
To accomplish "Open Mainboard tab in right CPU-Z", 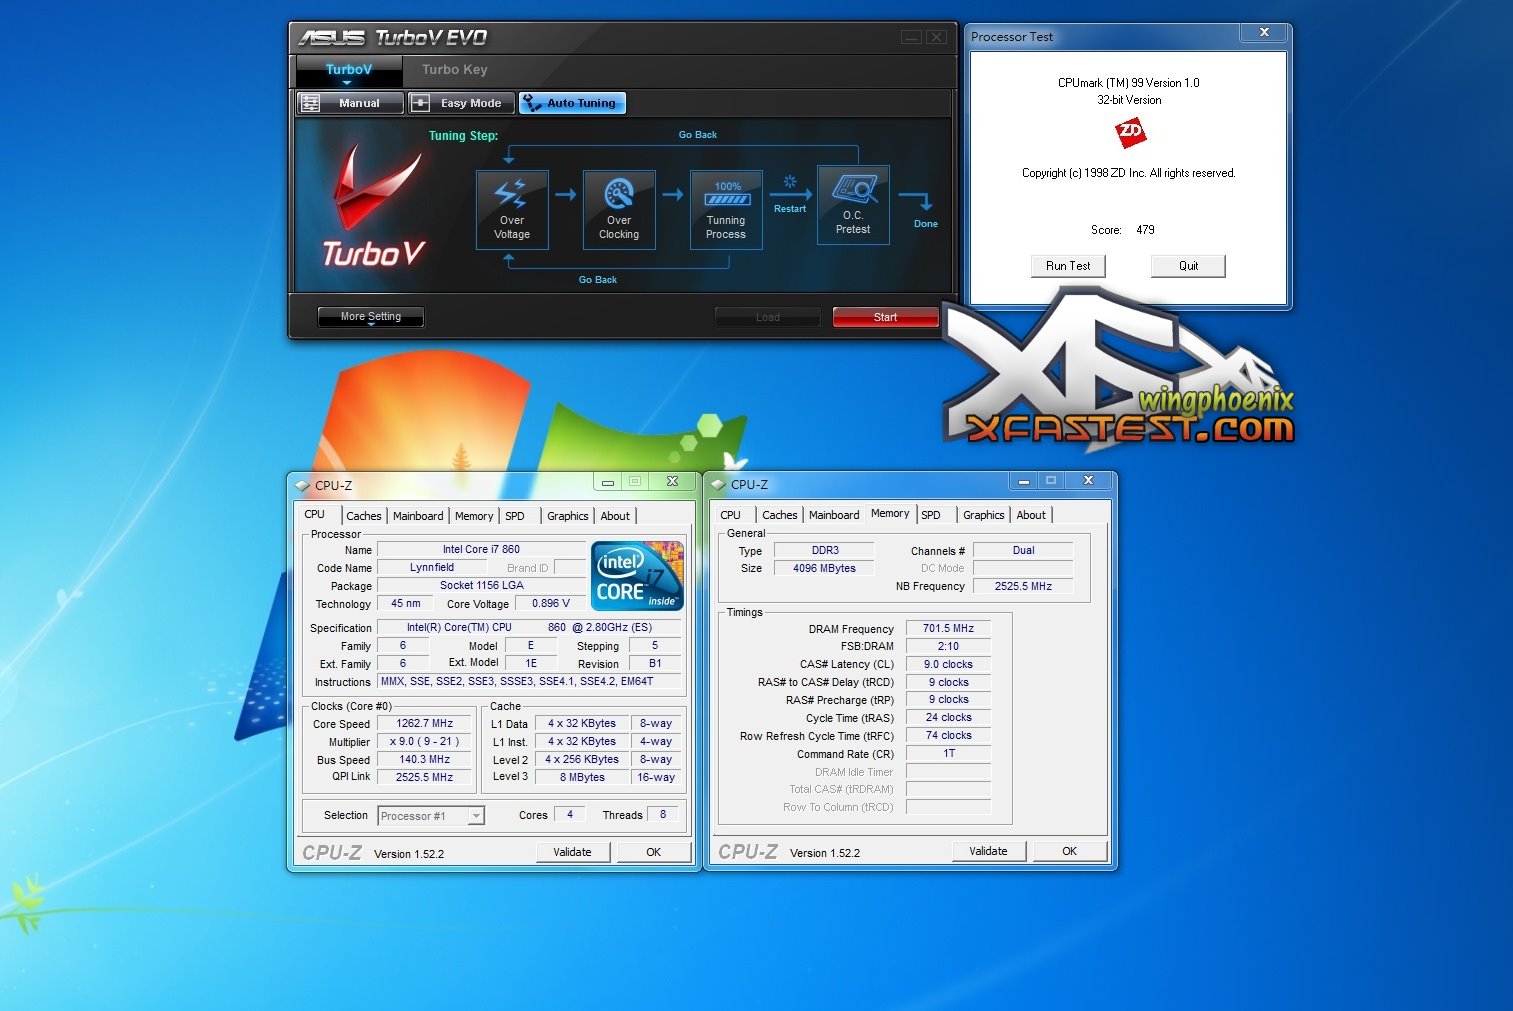I will (834, 516).
